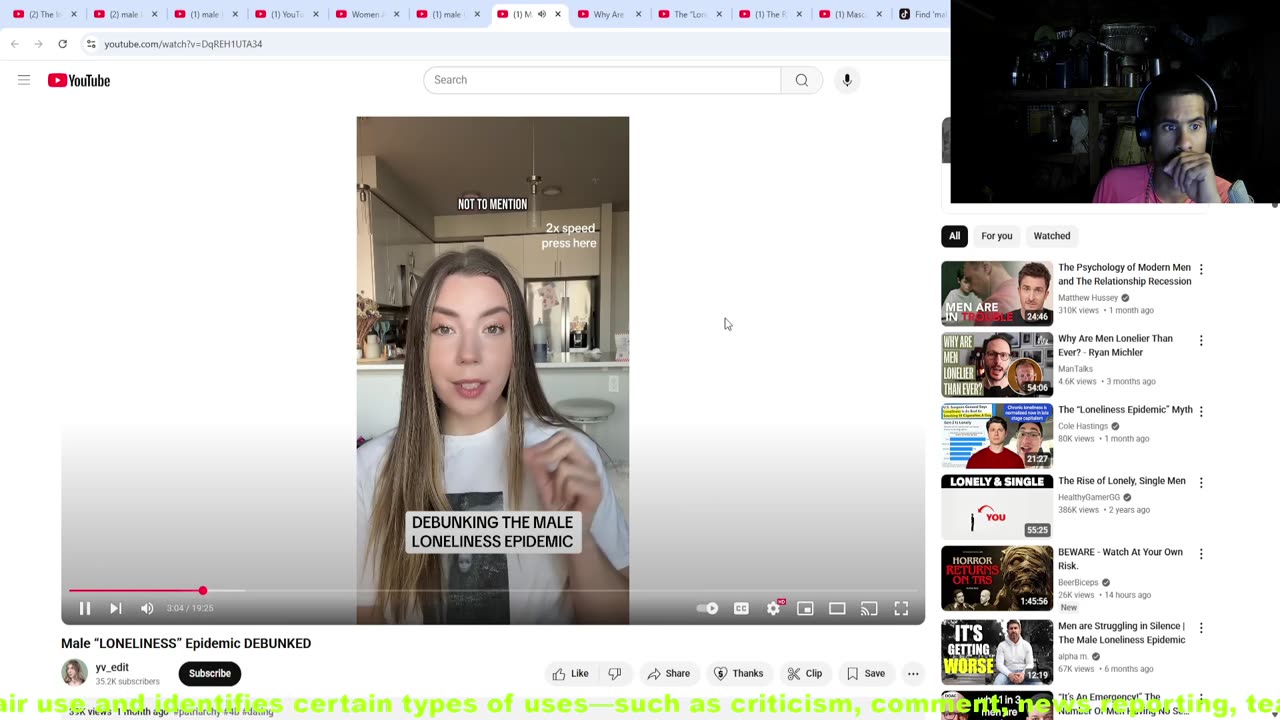Click video title Male "LONELINESS" Epidemic DEBUNKED
1280x720 pixels.
tap(186, 643)
